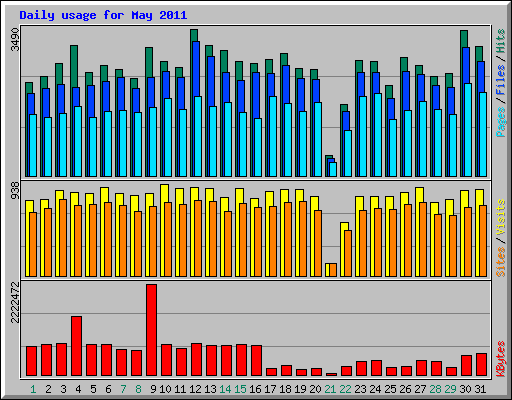Click the orange Sites bar for day 22

point(348,253)
